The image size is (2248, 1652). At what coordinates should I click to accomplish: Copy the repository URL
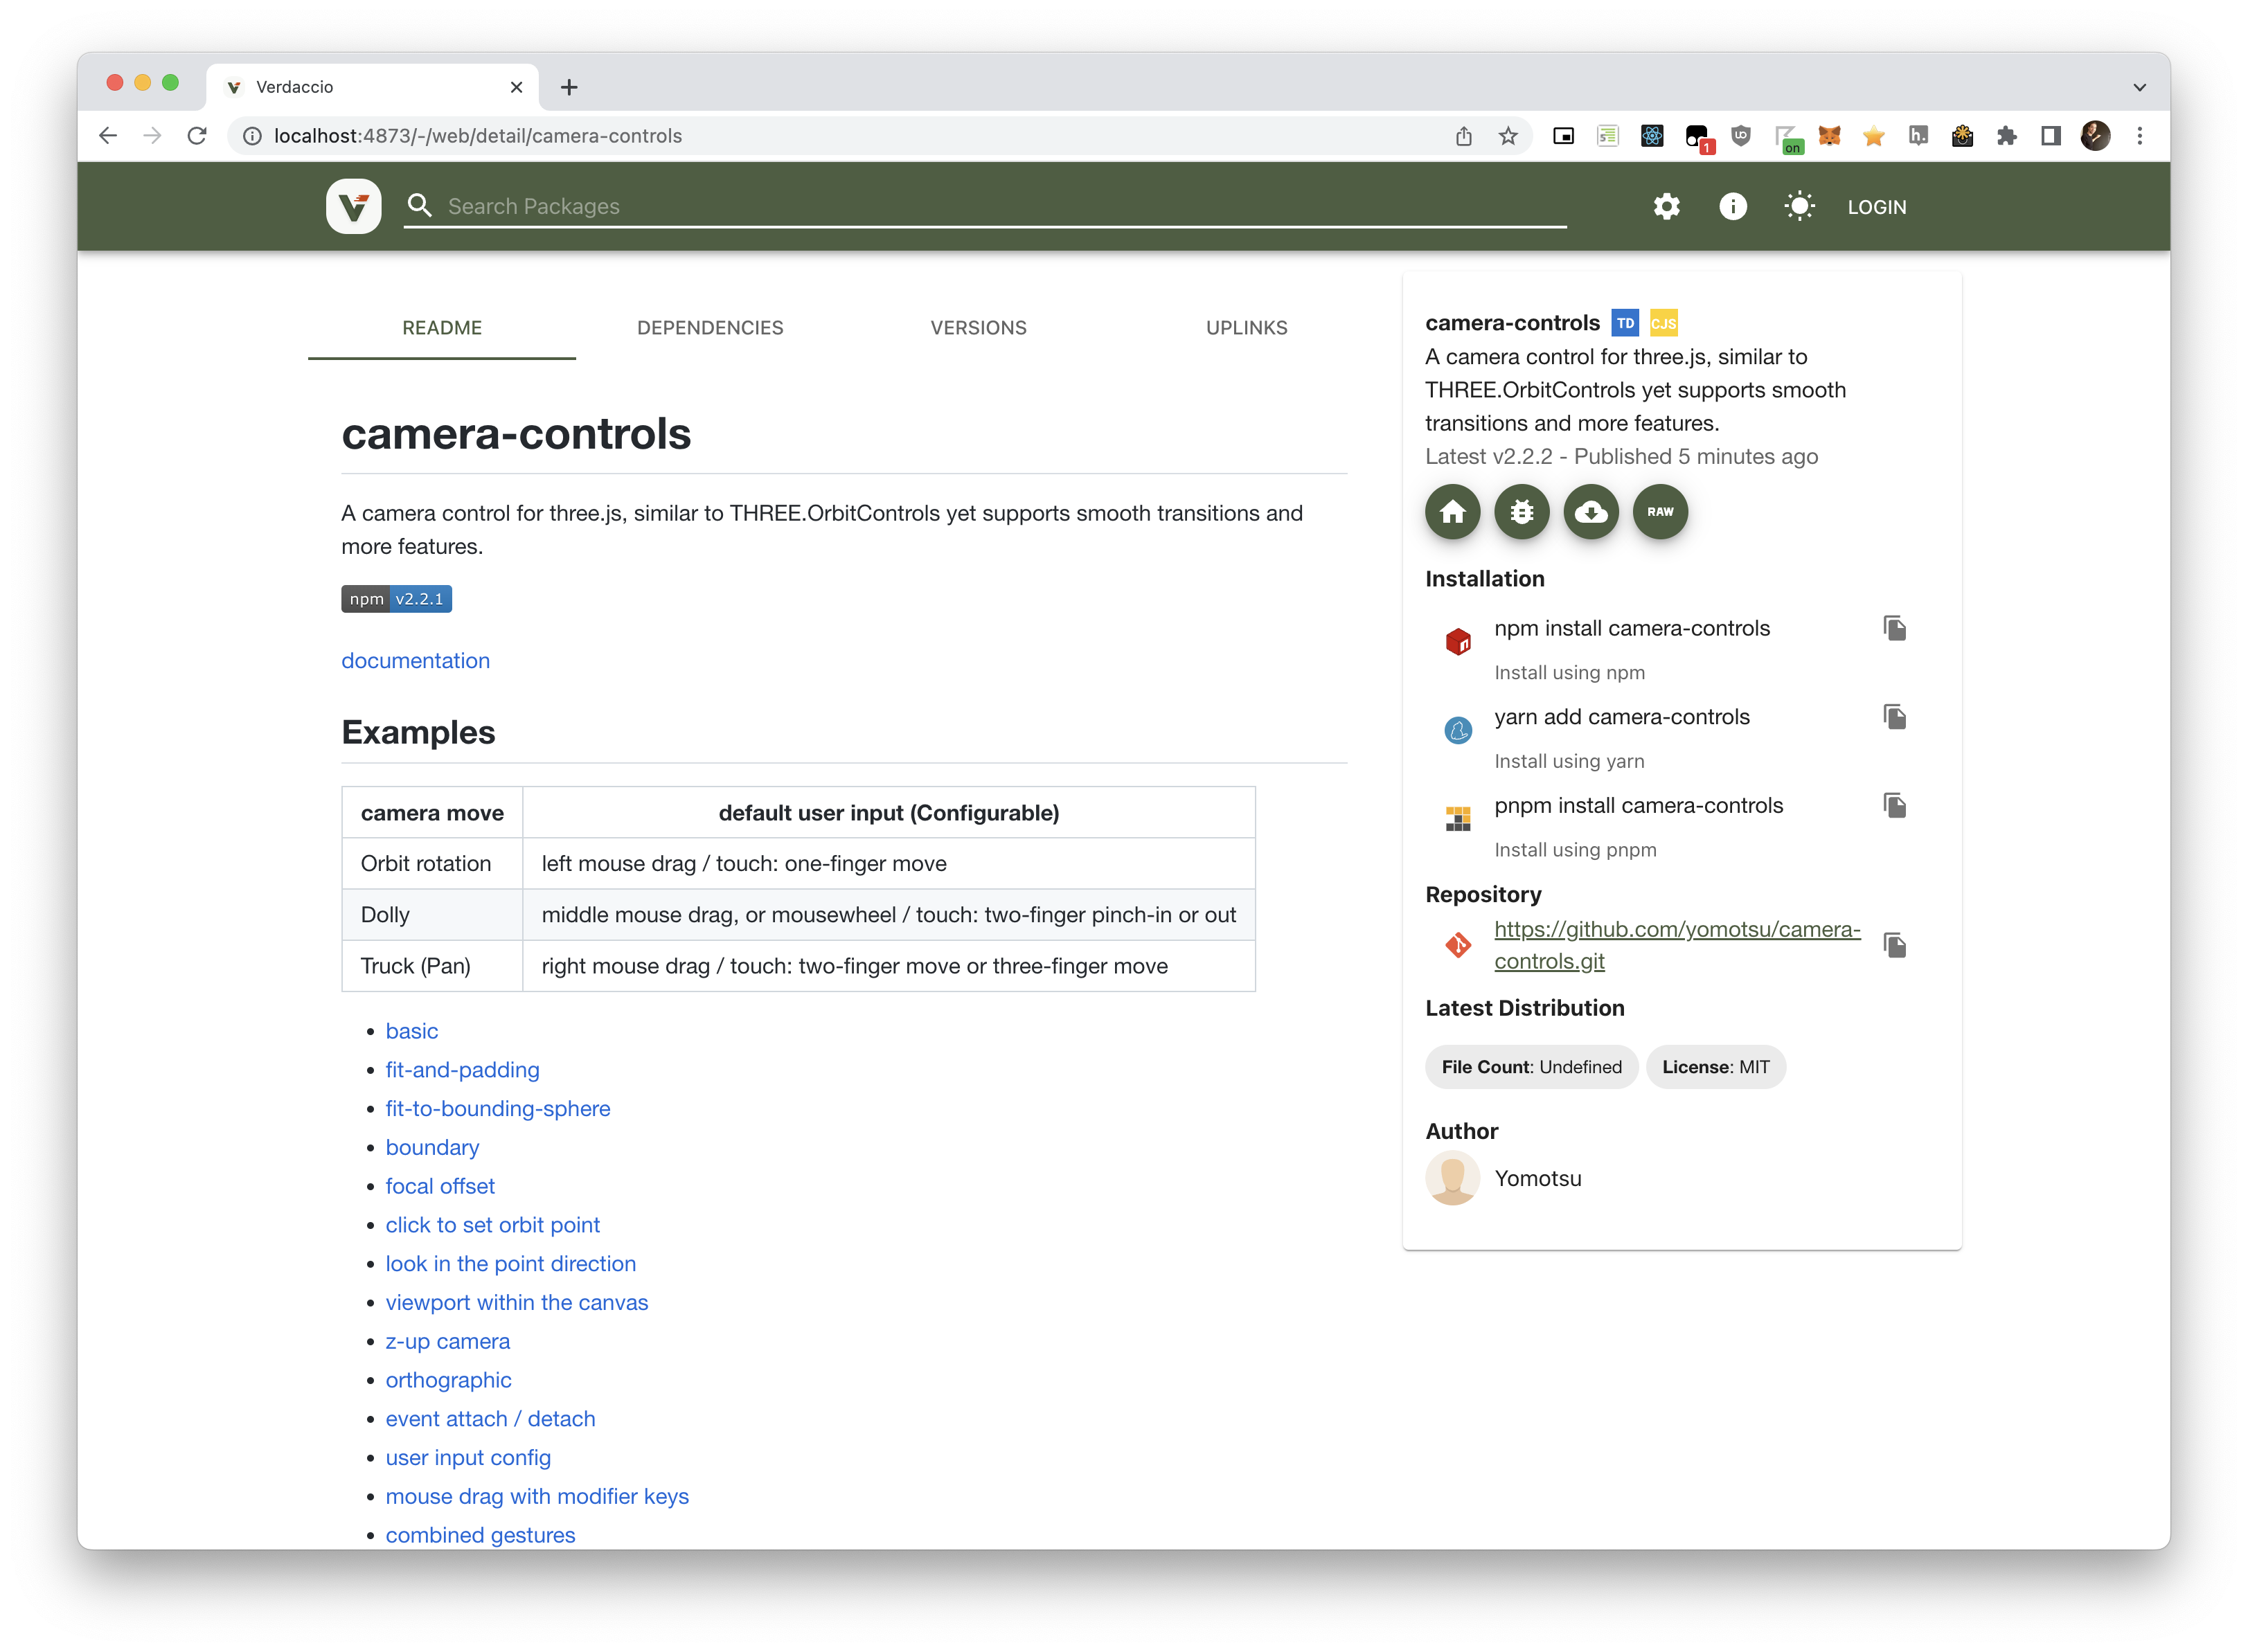click(x=1894, y=945)
